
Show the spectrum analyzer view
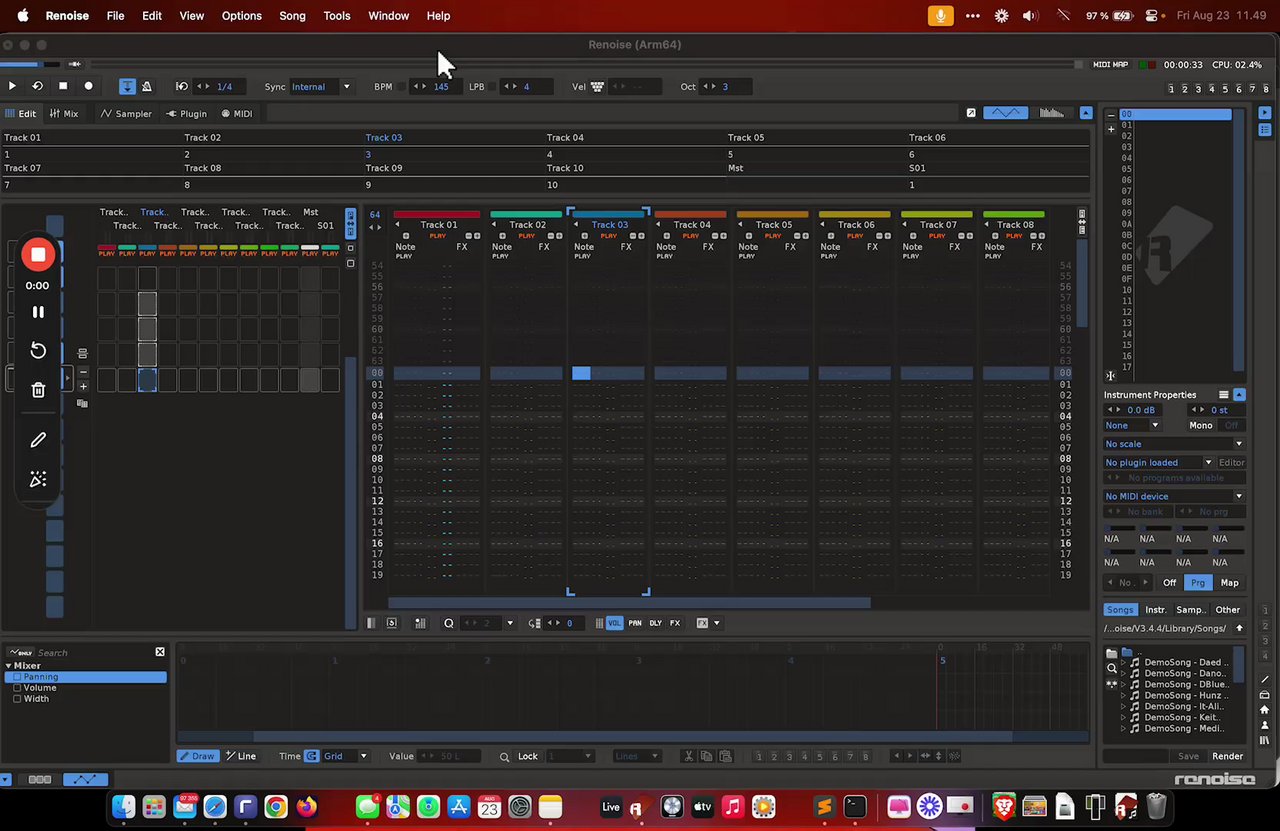pos(1051,113)
